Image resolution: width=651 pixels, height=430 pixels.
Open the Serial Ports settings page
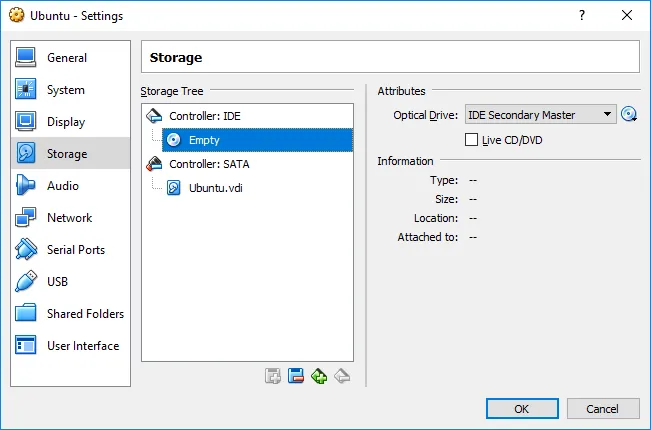75,250
